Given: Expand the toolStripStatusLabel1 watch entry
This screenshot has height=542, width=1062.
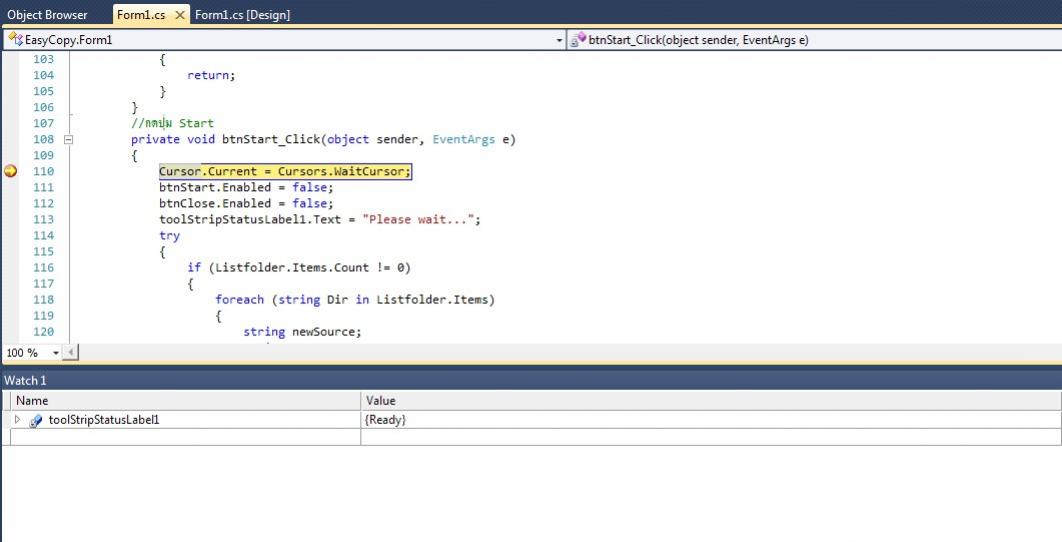Looking at the screenshot, I should 17,420.
